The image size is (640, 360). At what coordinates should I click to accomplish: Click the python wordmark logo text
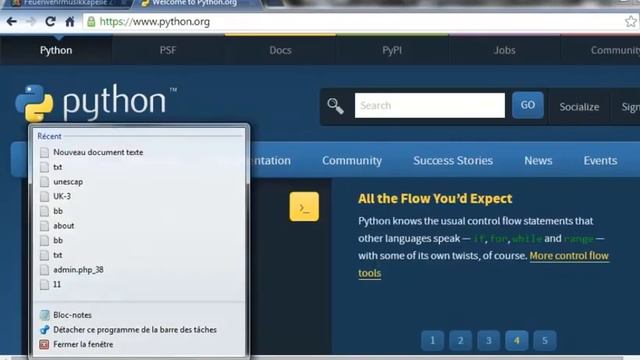(x=114, y=101)
